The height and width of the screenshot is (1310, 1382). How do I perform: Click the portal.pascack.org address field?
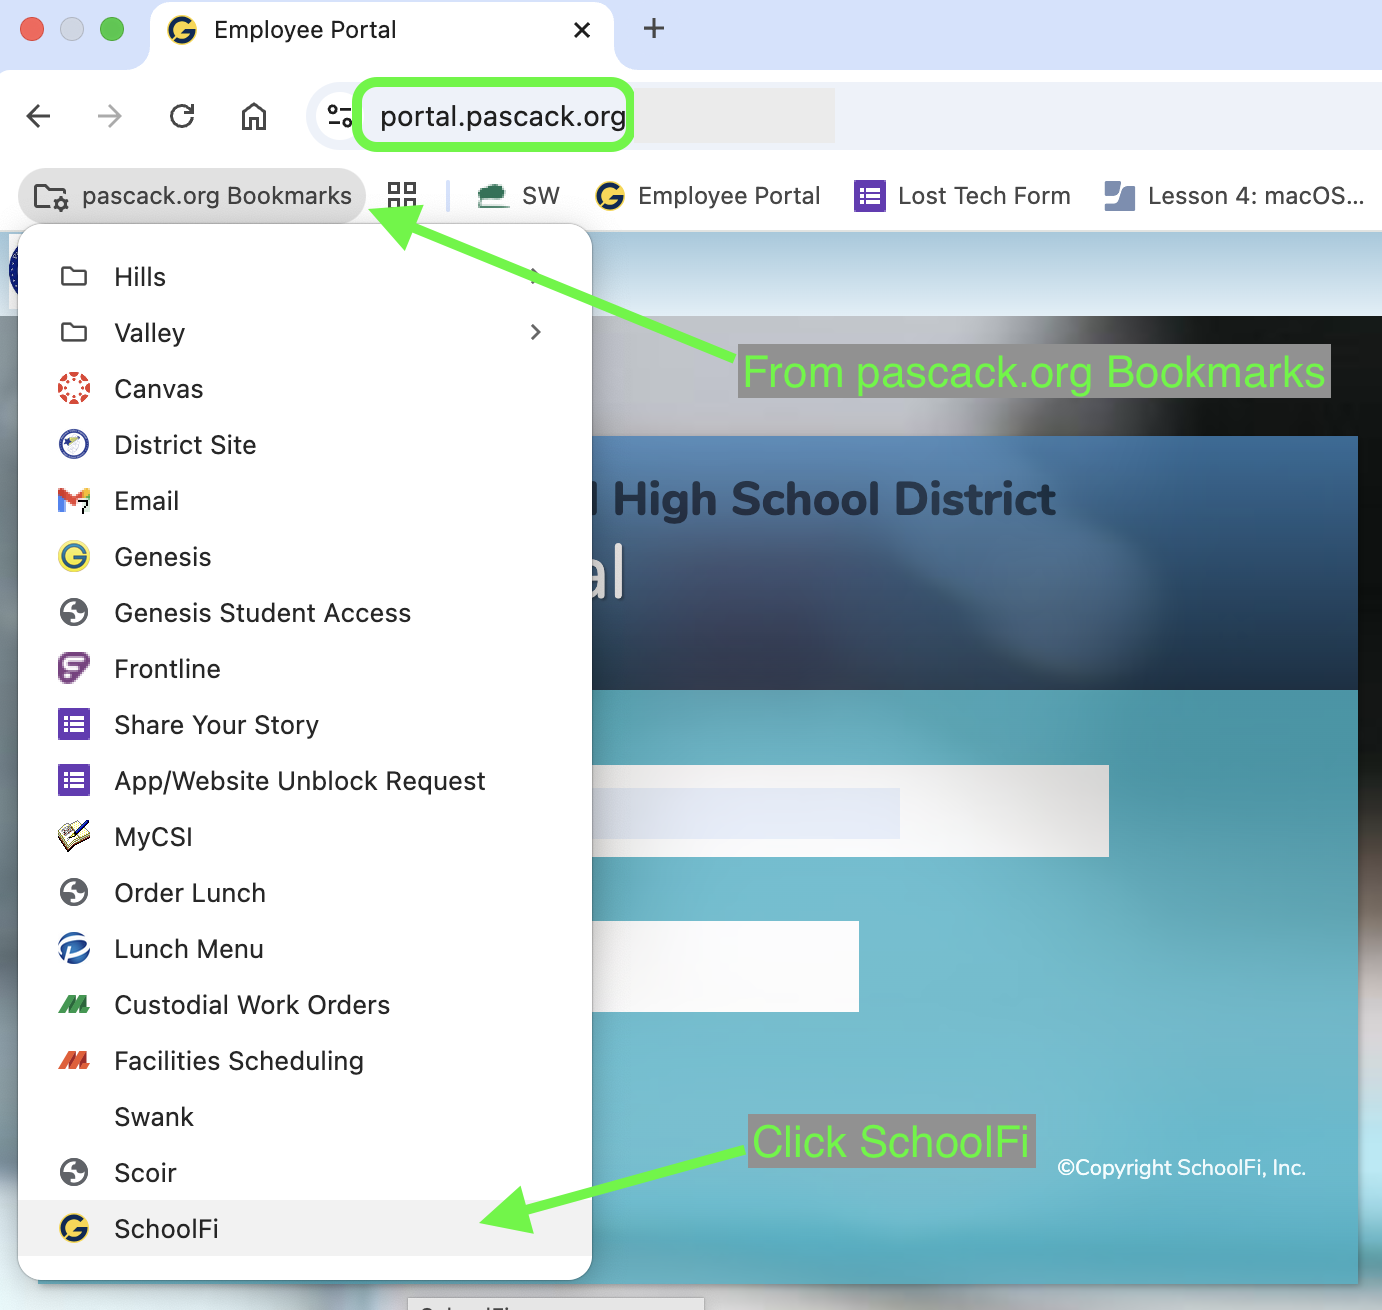503,116
